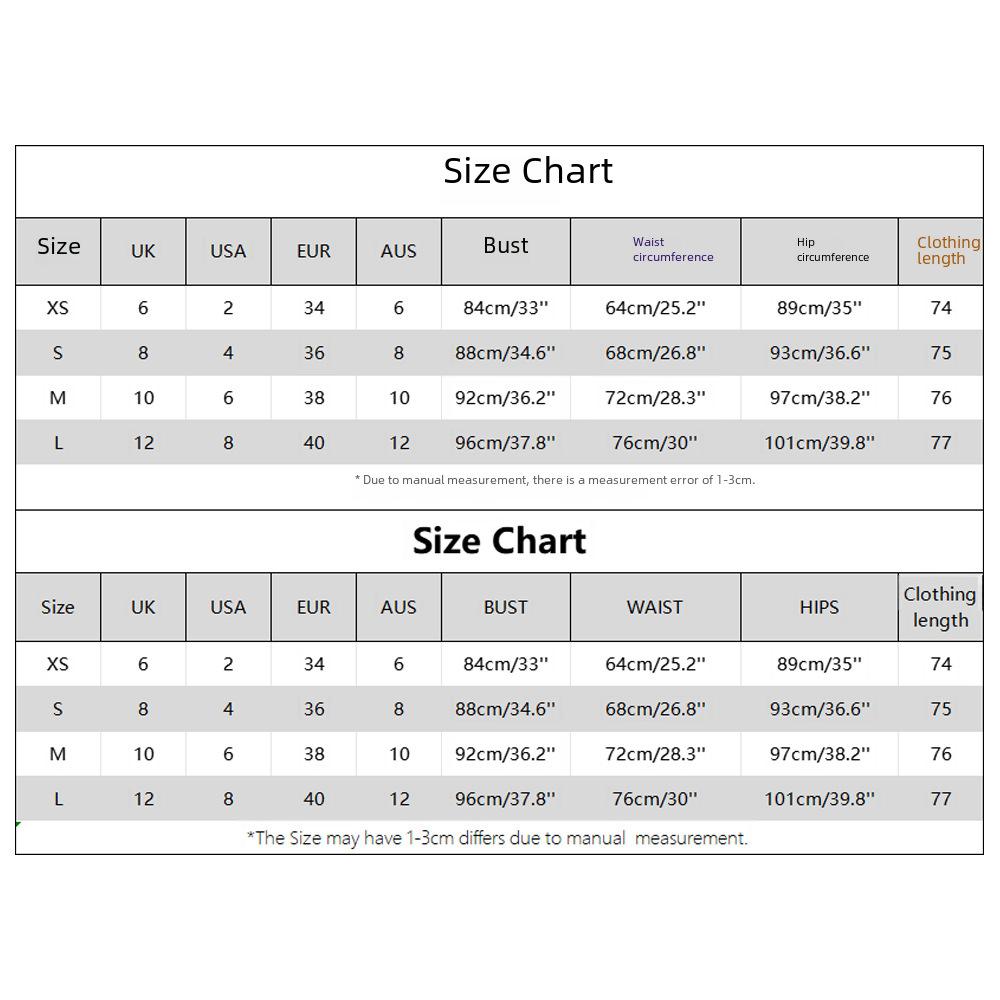Select the 92cm/36.2'' bust cell in bottom table
The width and height of the screenshot is (1000, 1000).
click(505, 754)
